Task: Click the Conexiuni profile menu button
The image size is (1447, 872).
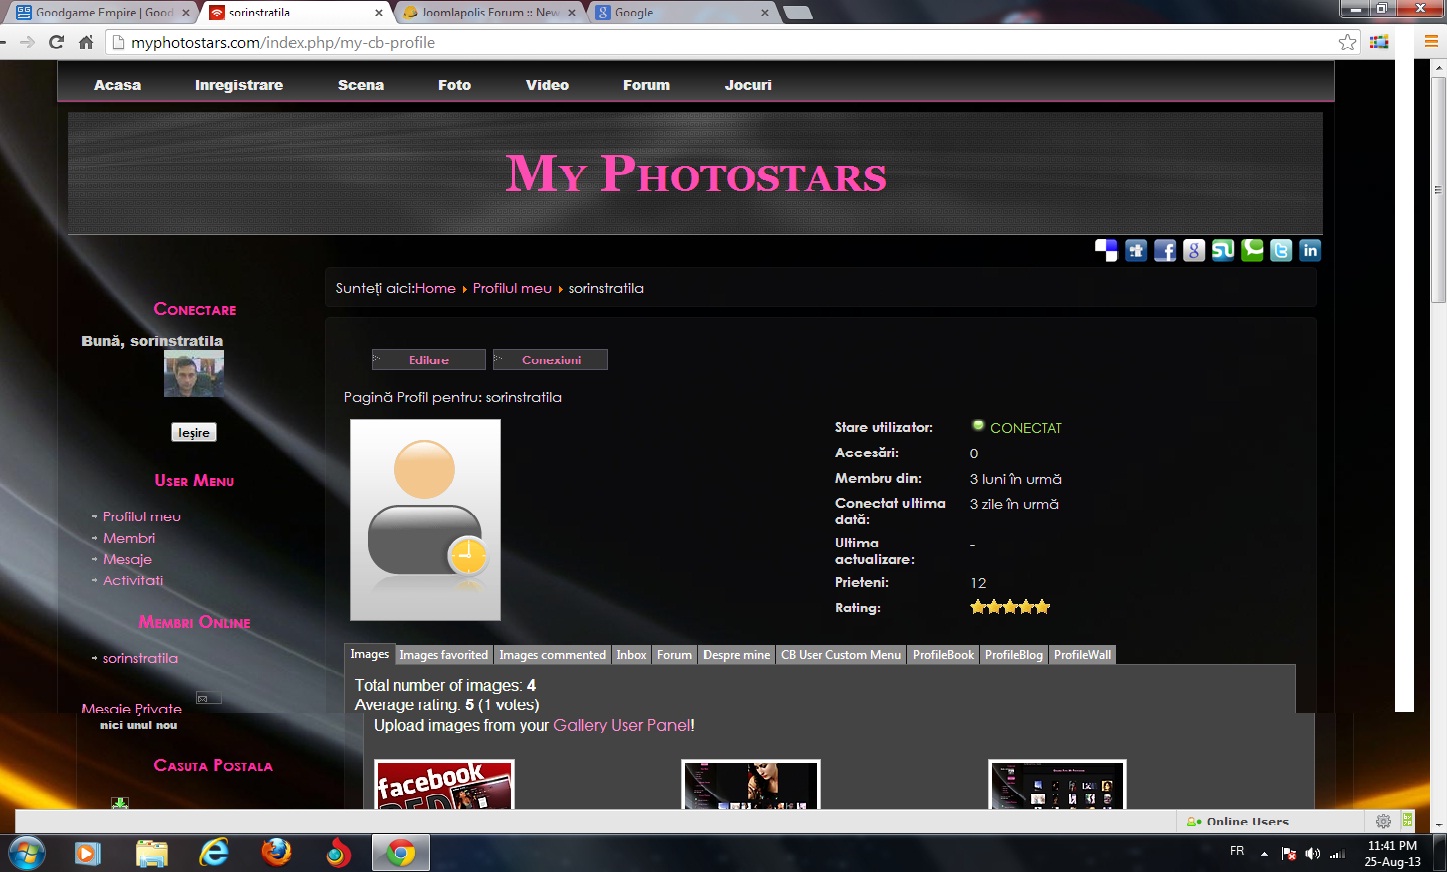Action: (550, 359)
